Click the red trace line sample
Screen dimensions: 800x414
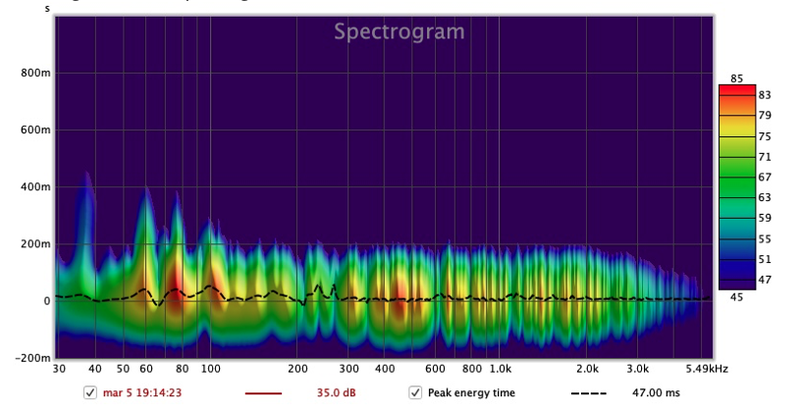264,393
